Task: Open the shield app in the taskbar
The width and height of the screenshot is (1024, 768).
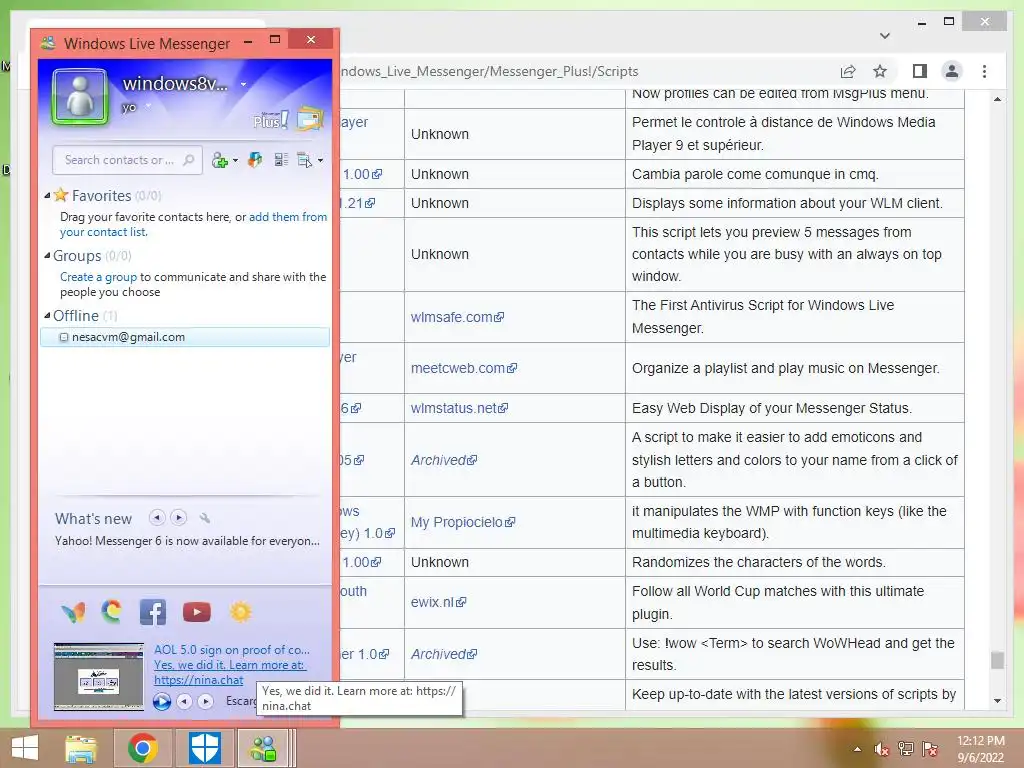Action: [204, 748]
